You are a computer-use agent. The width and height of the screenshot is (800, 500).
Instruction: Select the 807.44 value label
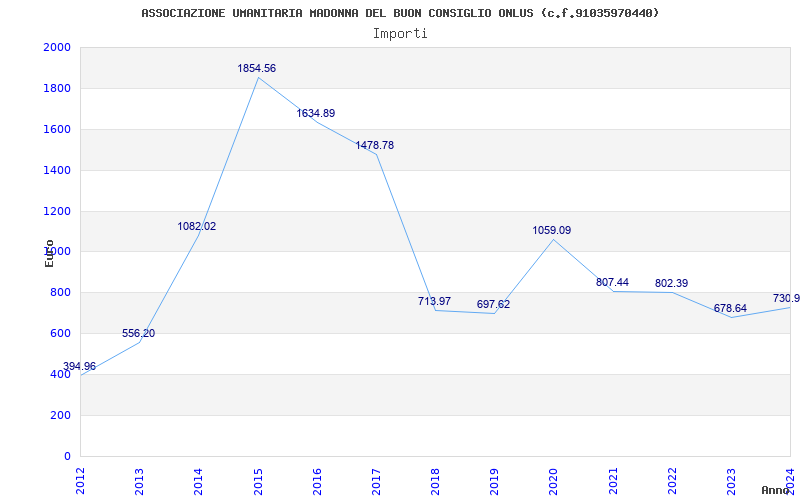tap(612, 282)
